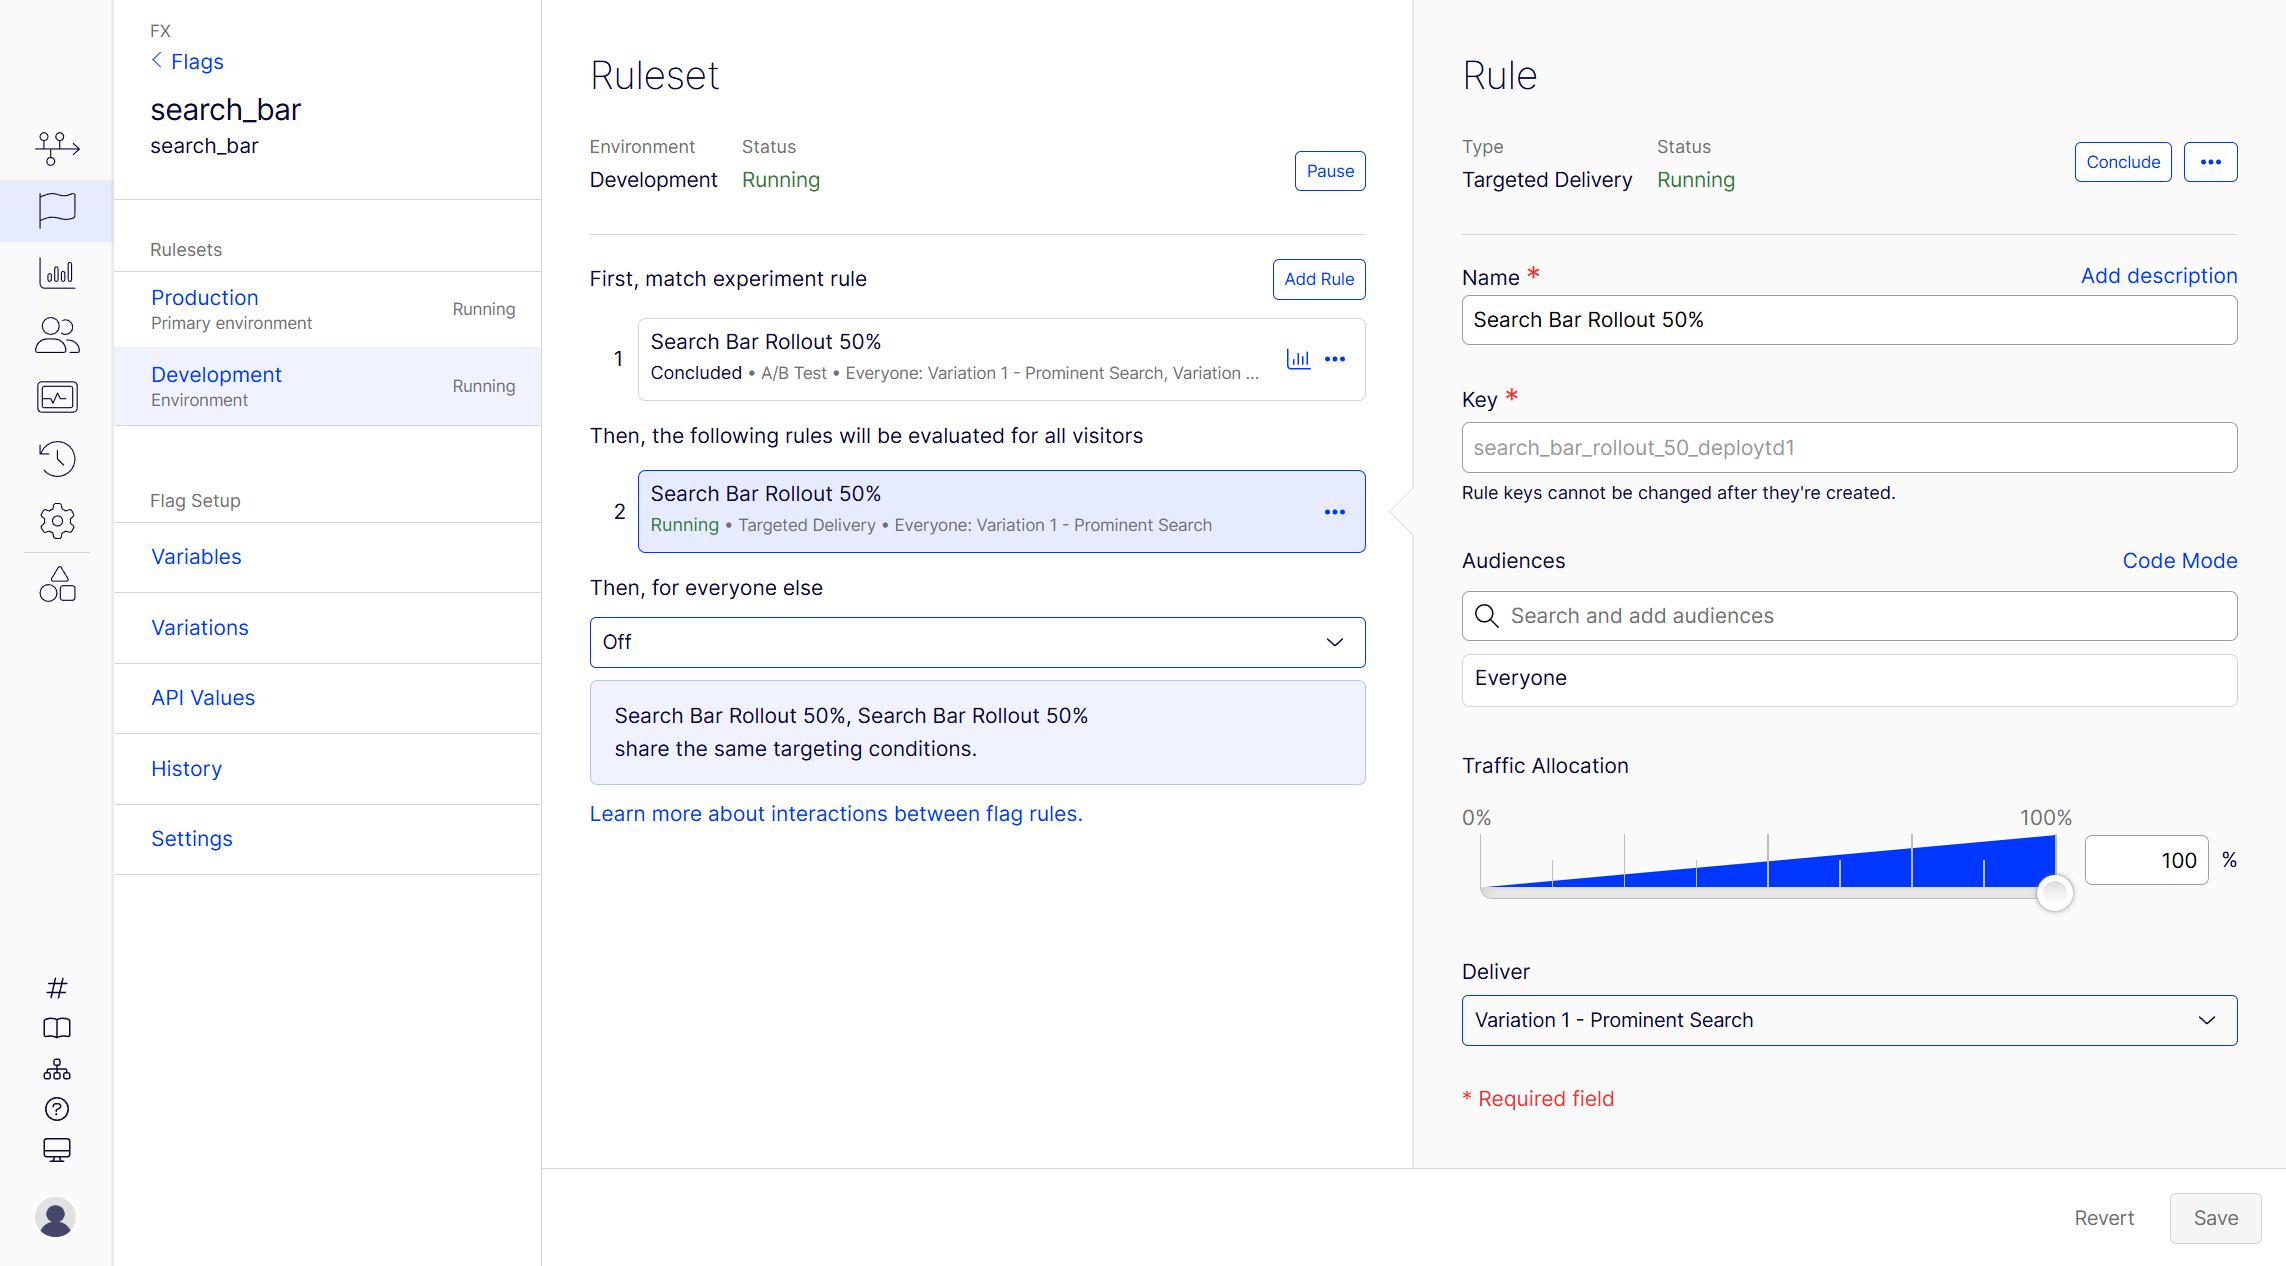The image size is (2286, 1266).
Task: Click the user profile avatar
Action: click(x=55, y=1217)
